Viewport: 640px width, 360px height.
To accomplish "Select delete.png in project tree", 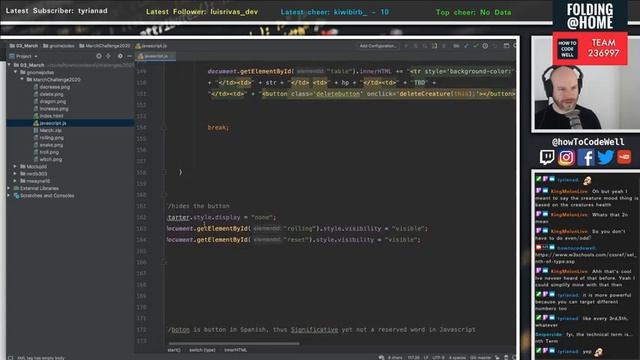I will [51, 94].
